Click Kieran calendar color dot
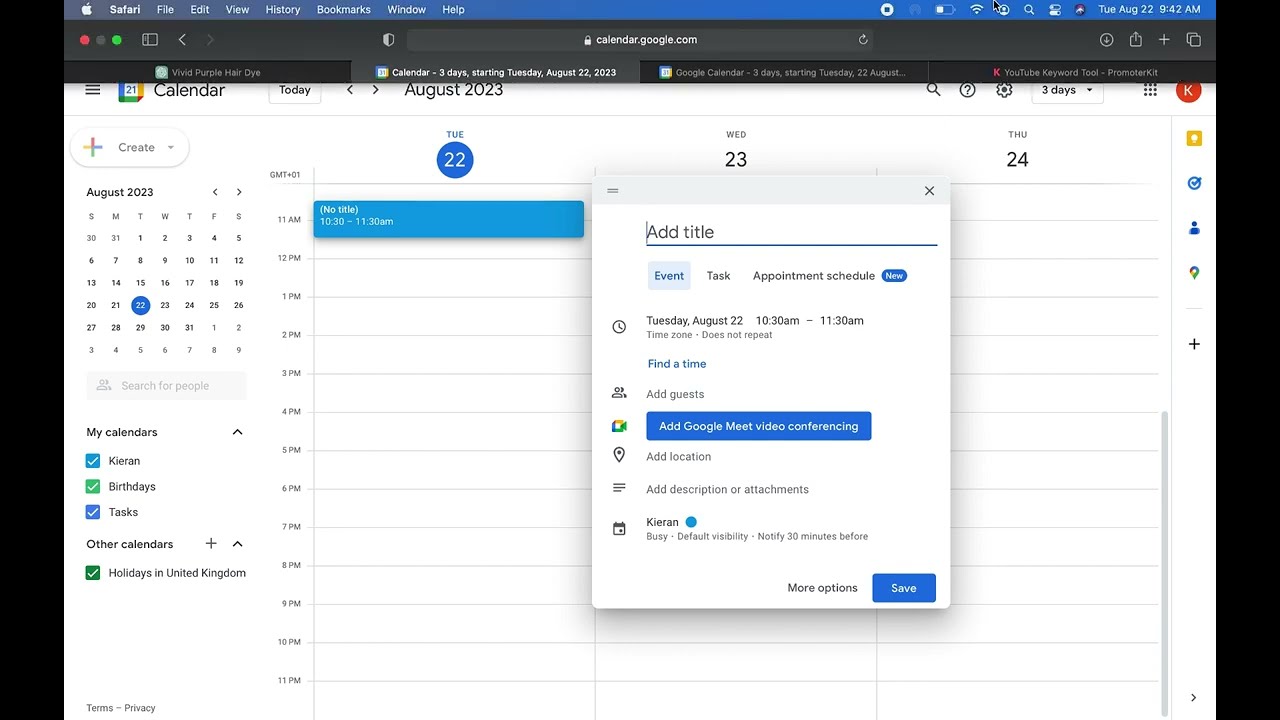1280x720 pixels. 691,522
